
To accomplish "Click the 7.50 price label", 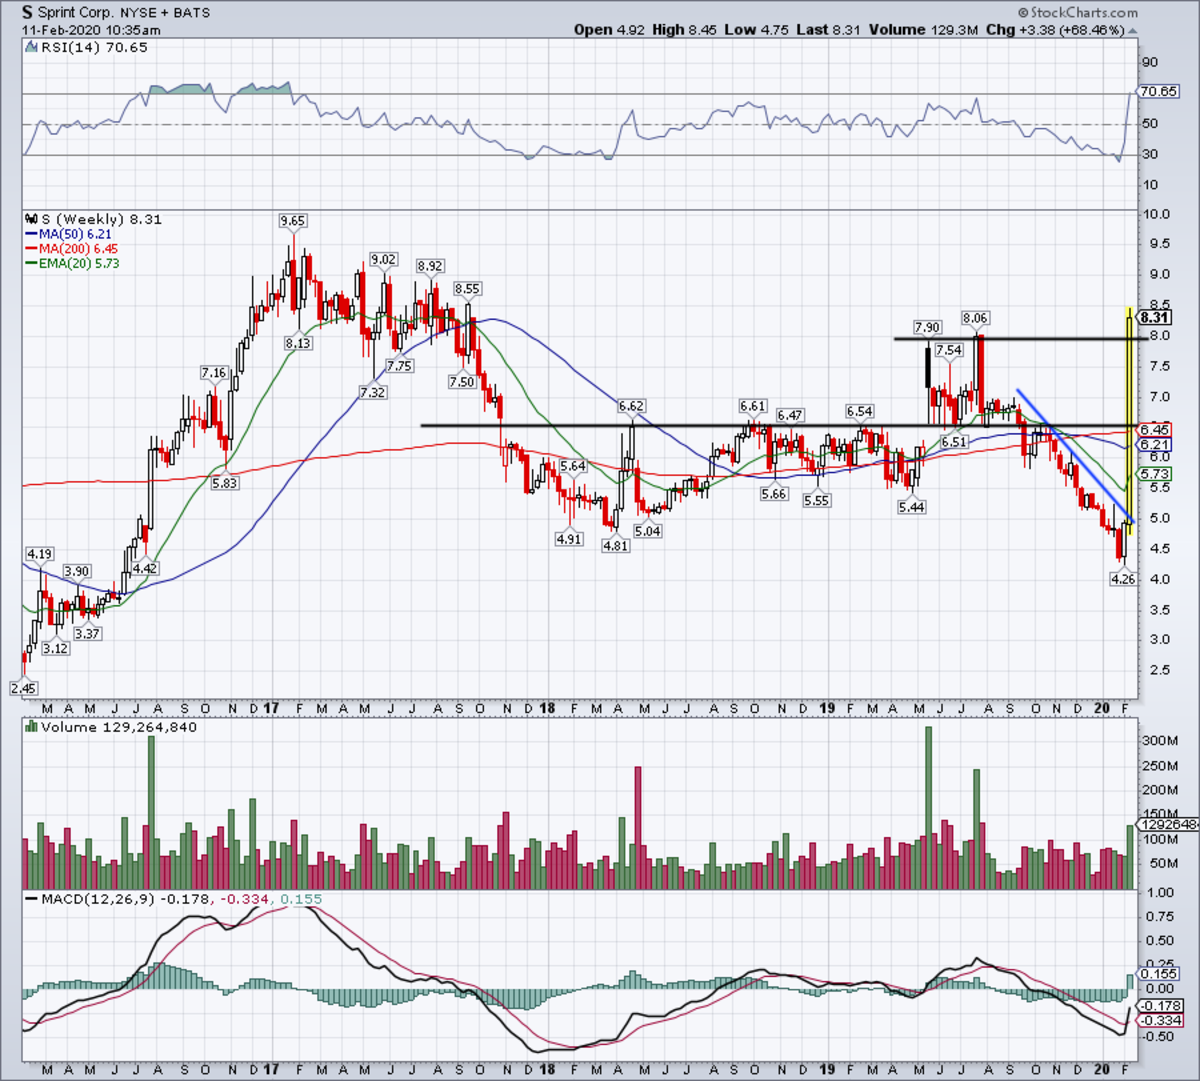I will click(x=463, y=381).
